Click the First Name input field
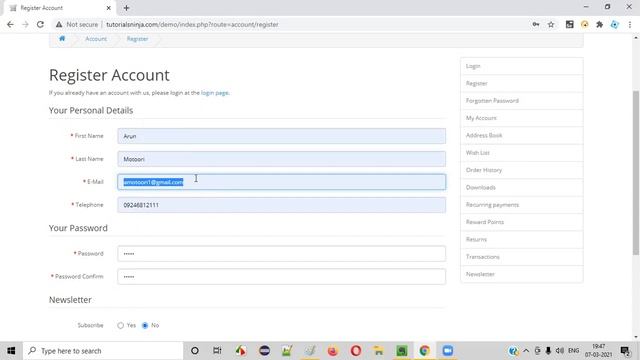Screen dimensions: 640x360 tap(282, 136)
